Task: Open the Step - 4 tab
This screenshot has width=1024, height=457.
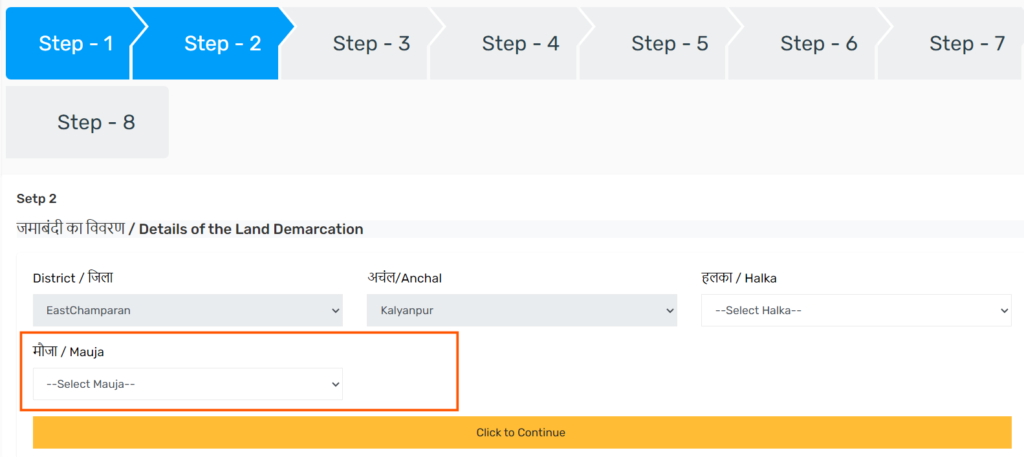Action: [520, 43]
